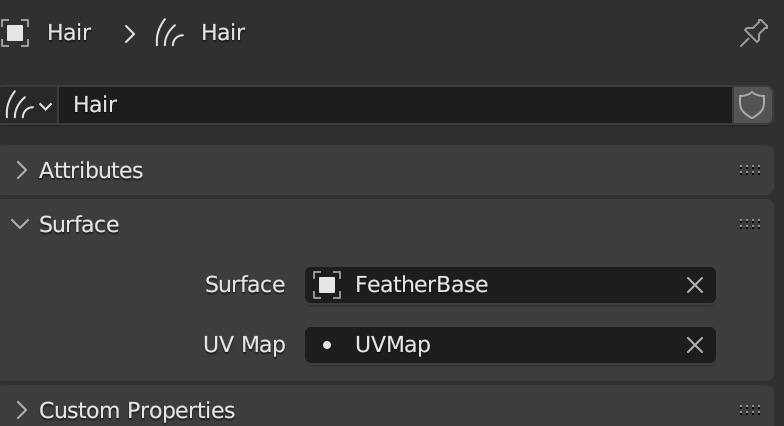Click the Custom Properties drag grip icon
Viewport: 784px width, 426px height.
pos(750,410)
